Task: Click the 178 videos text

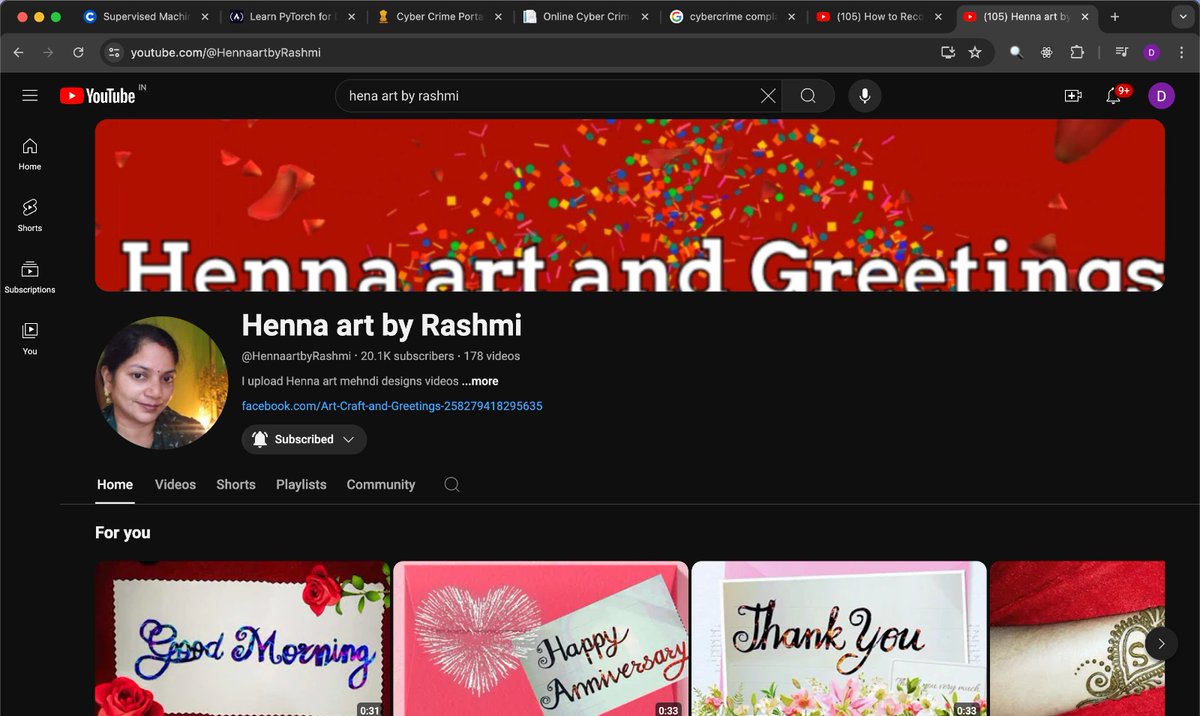Action: tap(492, 356)
